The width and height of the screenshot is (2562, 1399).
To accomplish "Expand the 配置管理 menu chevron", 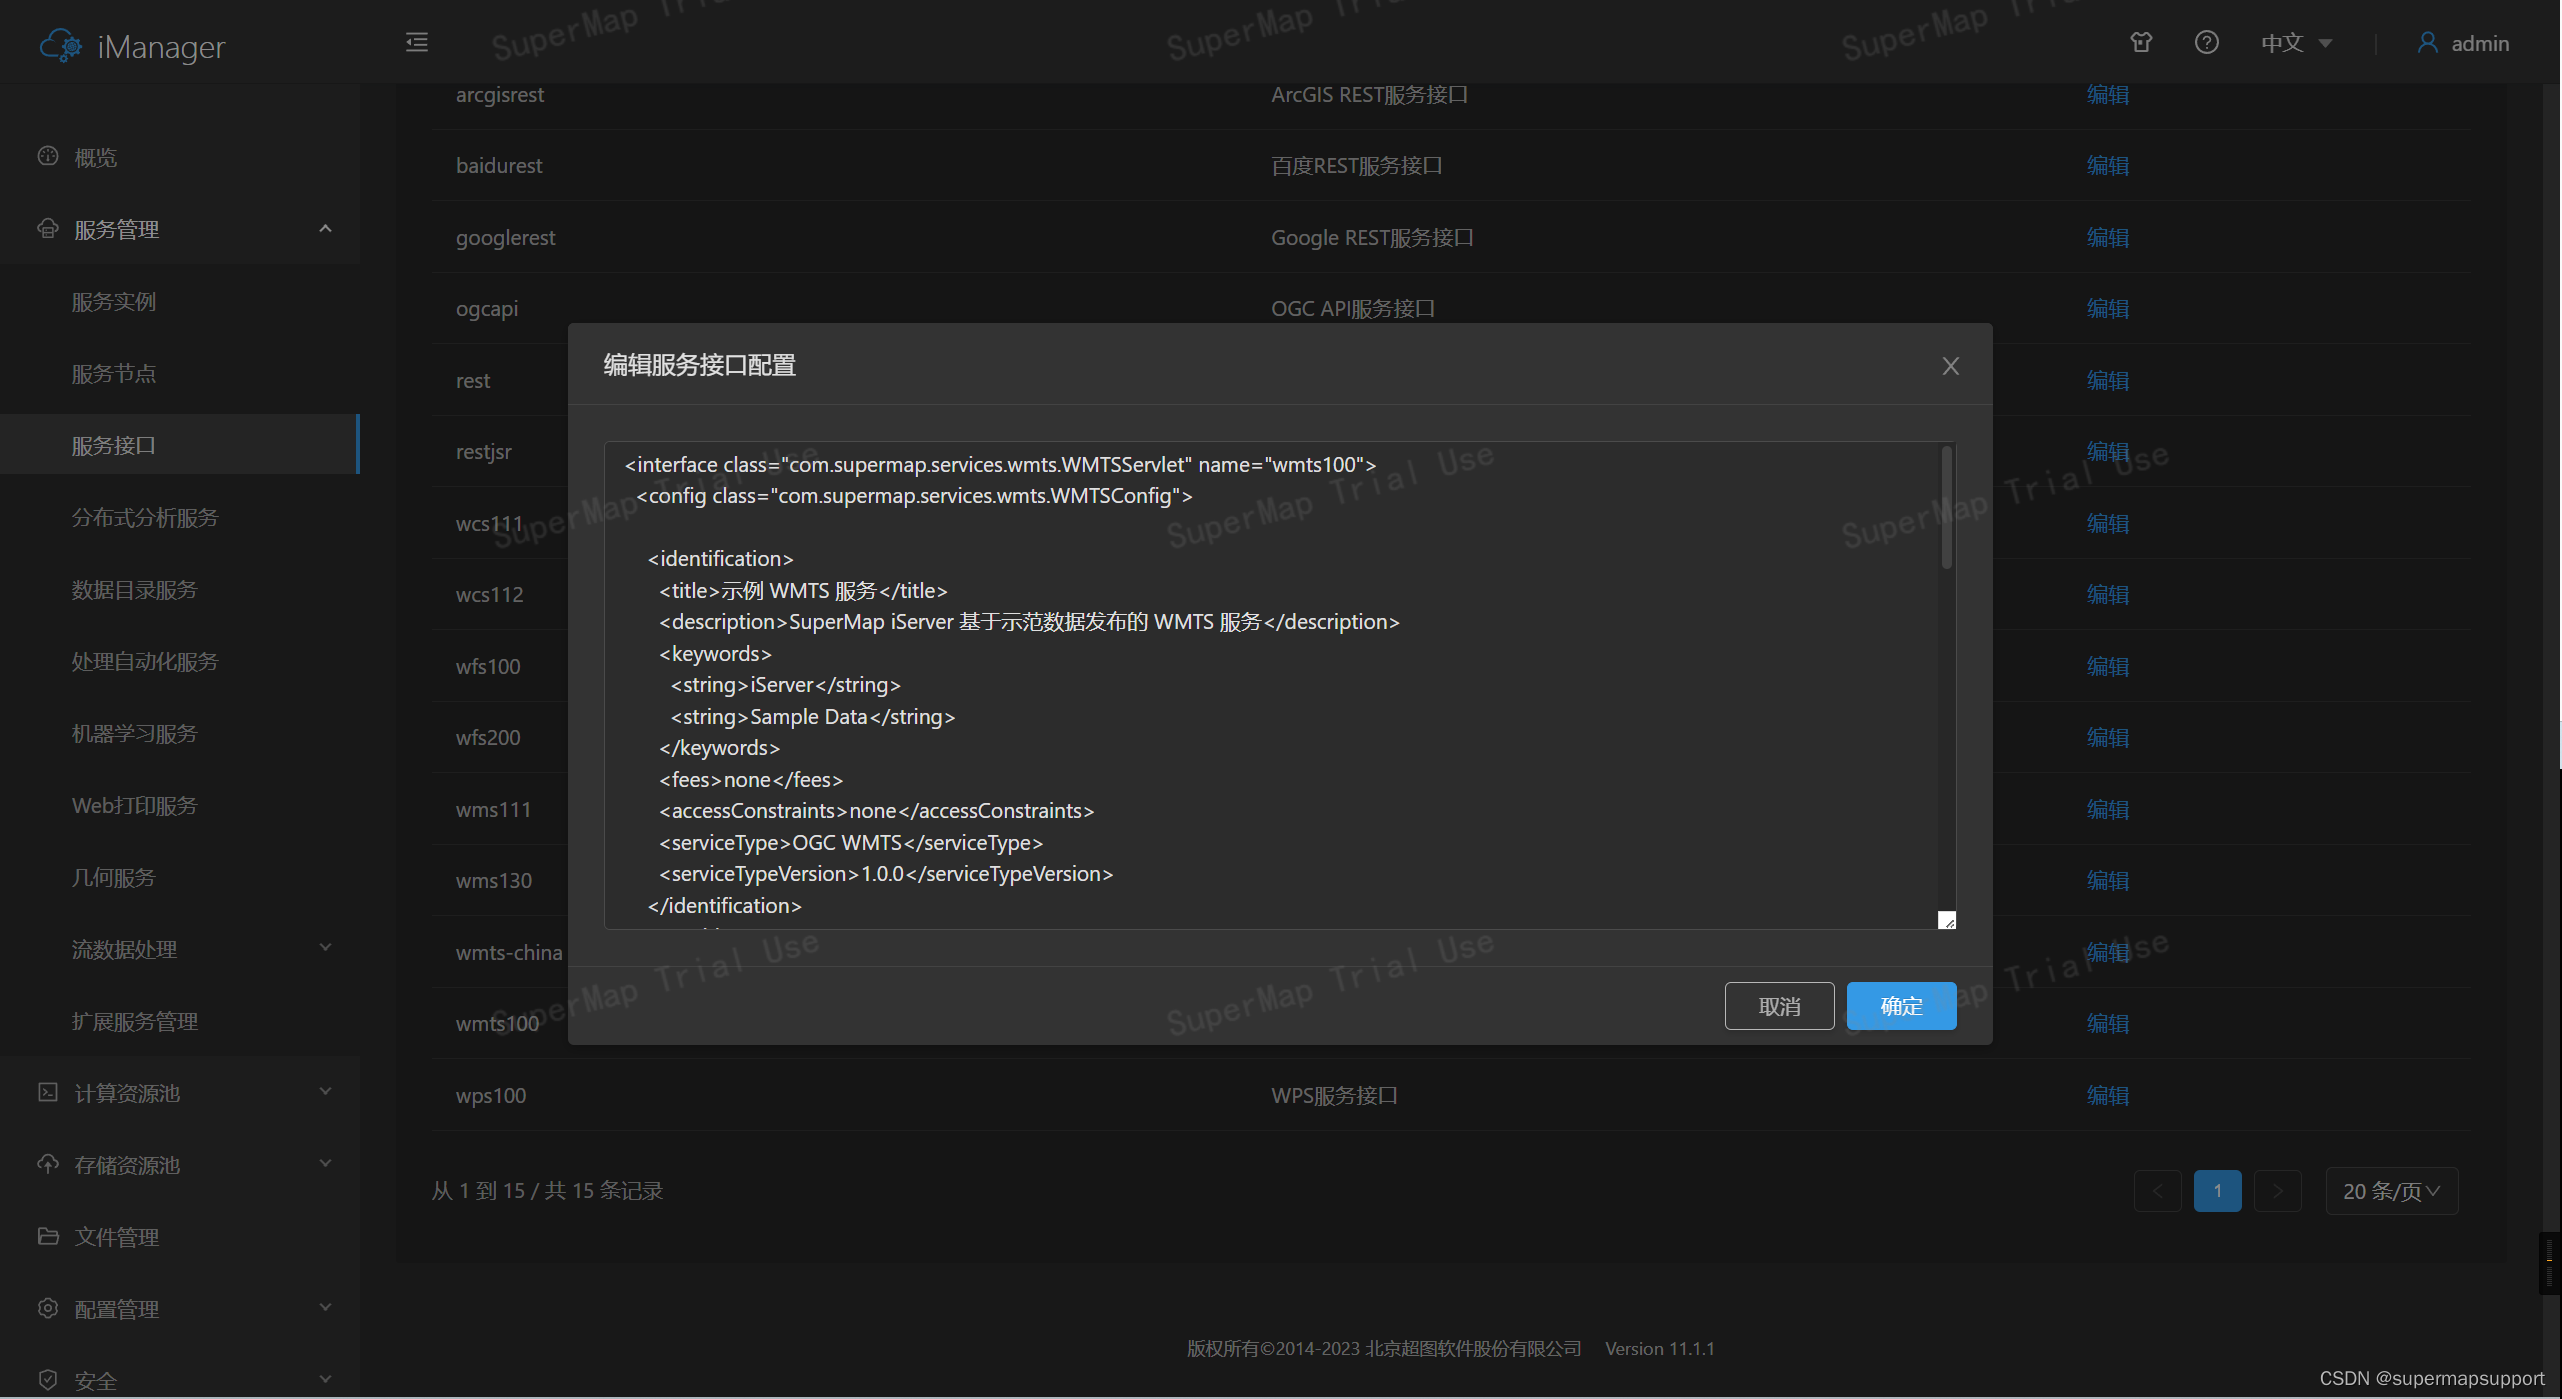I will click(325, 1307).
